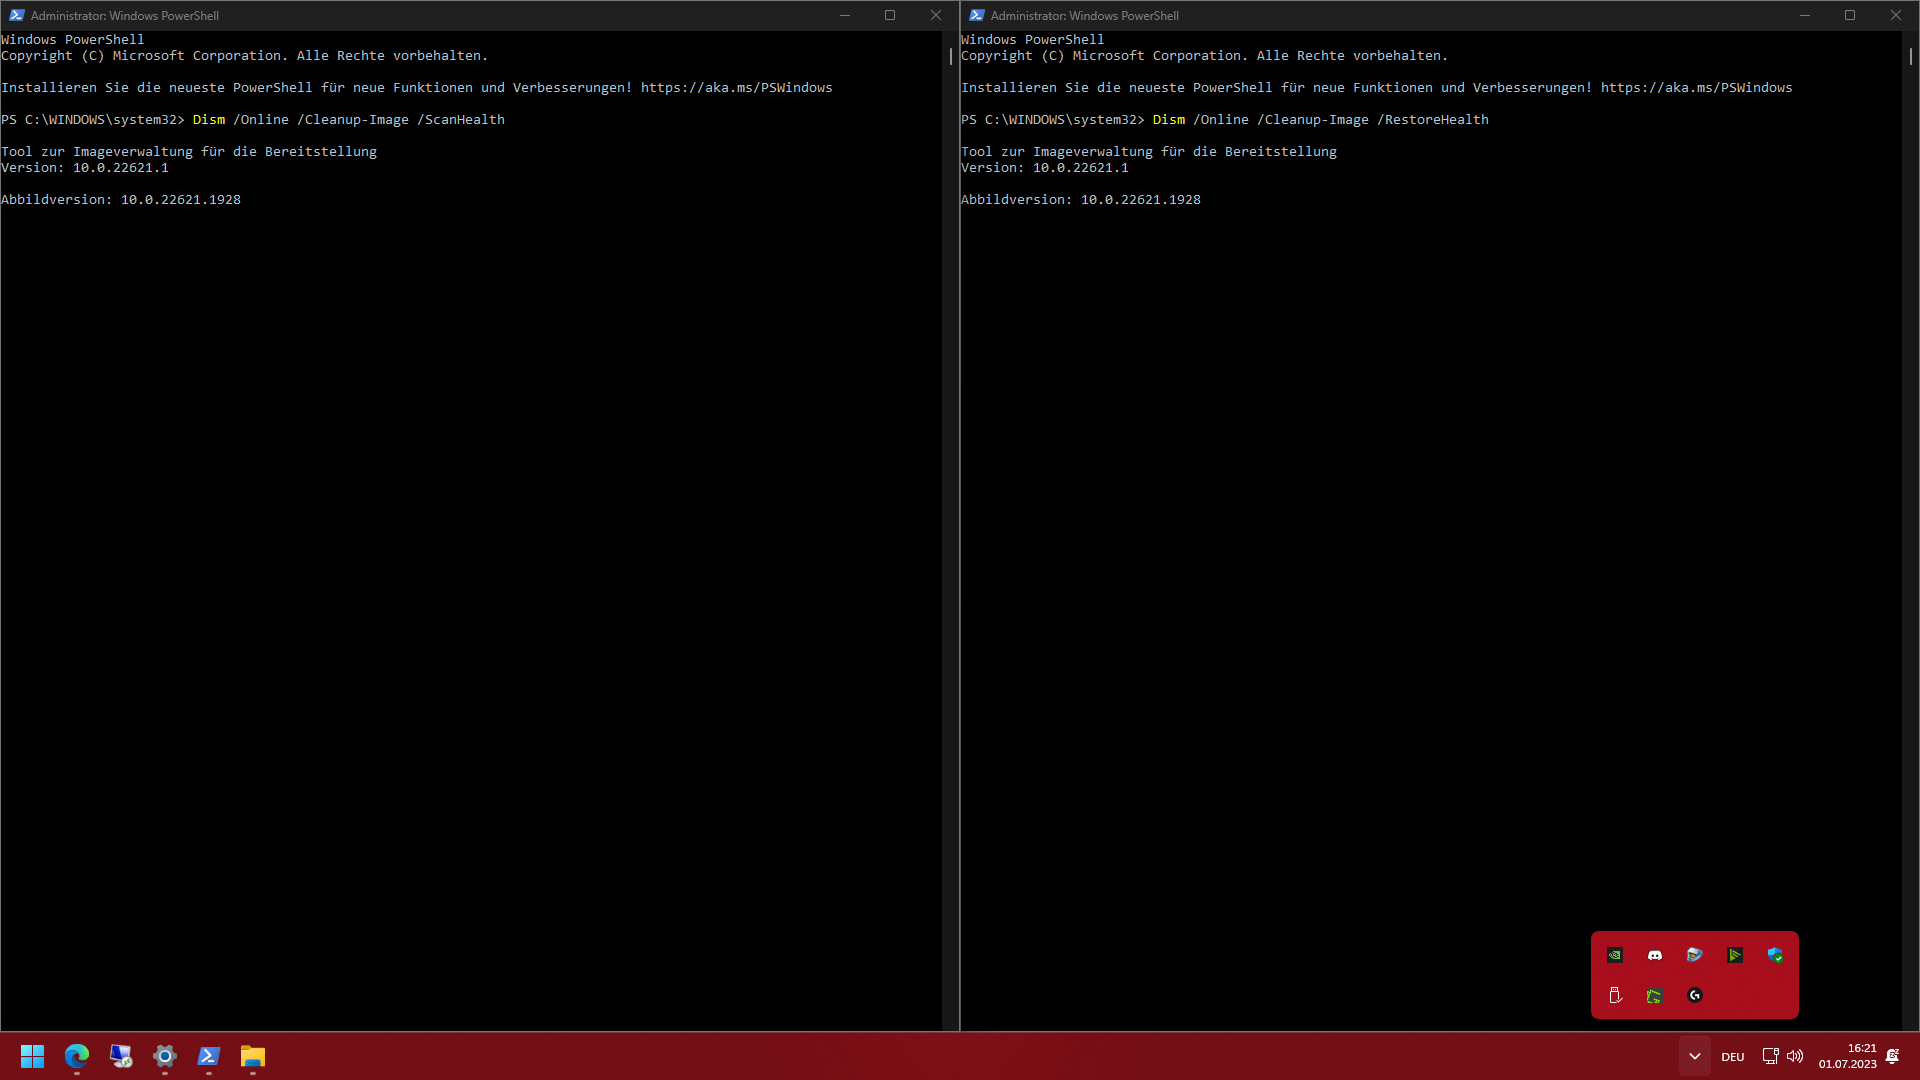This screenshot has width=1920, height=1080.
Task: Open Remote Desktop Connection from the taskbar
Action: (121, 1056)
